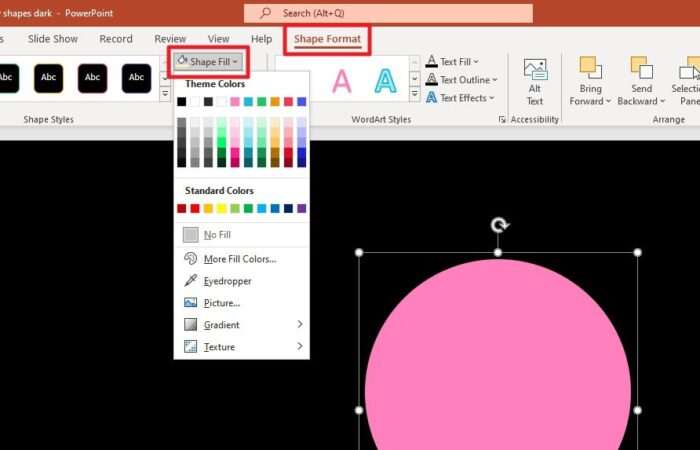Image resolution: width=700 pixels, height=450 pixels.
Task: Pick the dark red standard color
Action: click(x=181, y=208)
